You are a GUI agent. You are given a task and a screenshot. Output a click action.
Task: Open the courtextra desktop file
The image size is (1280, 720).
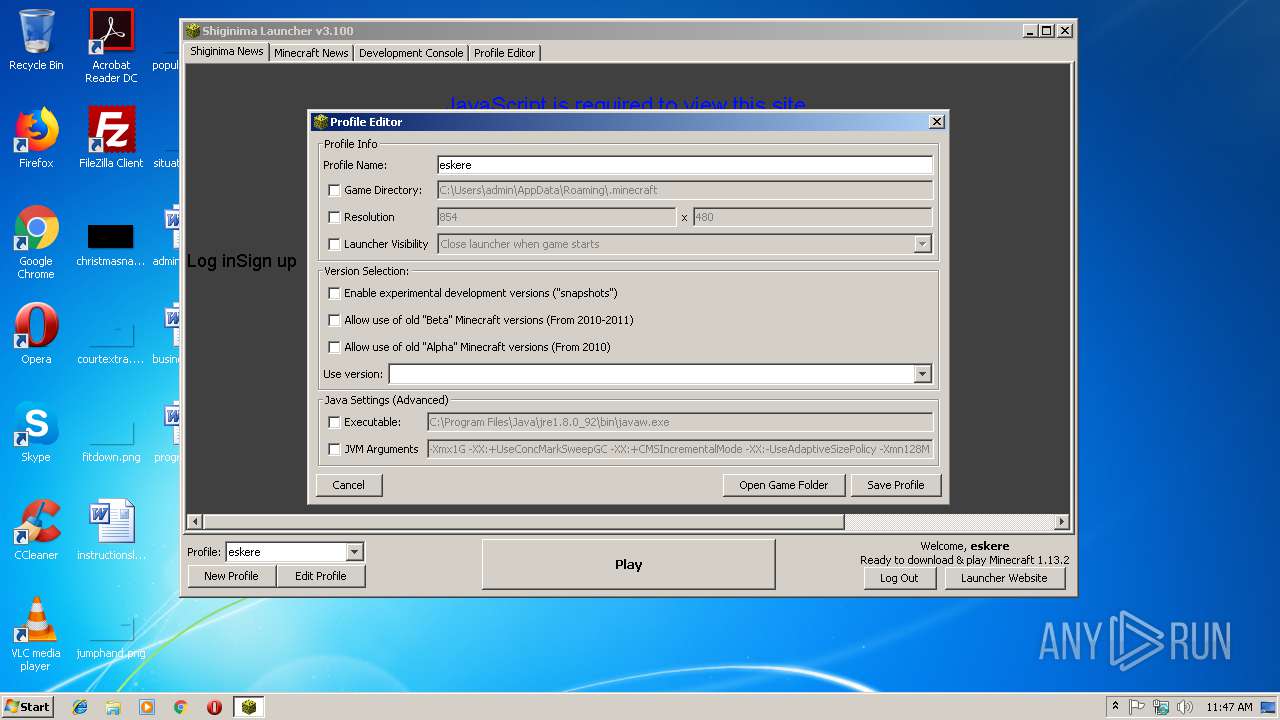111,341
